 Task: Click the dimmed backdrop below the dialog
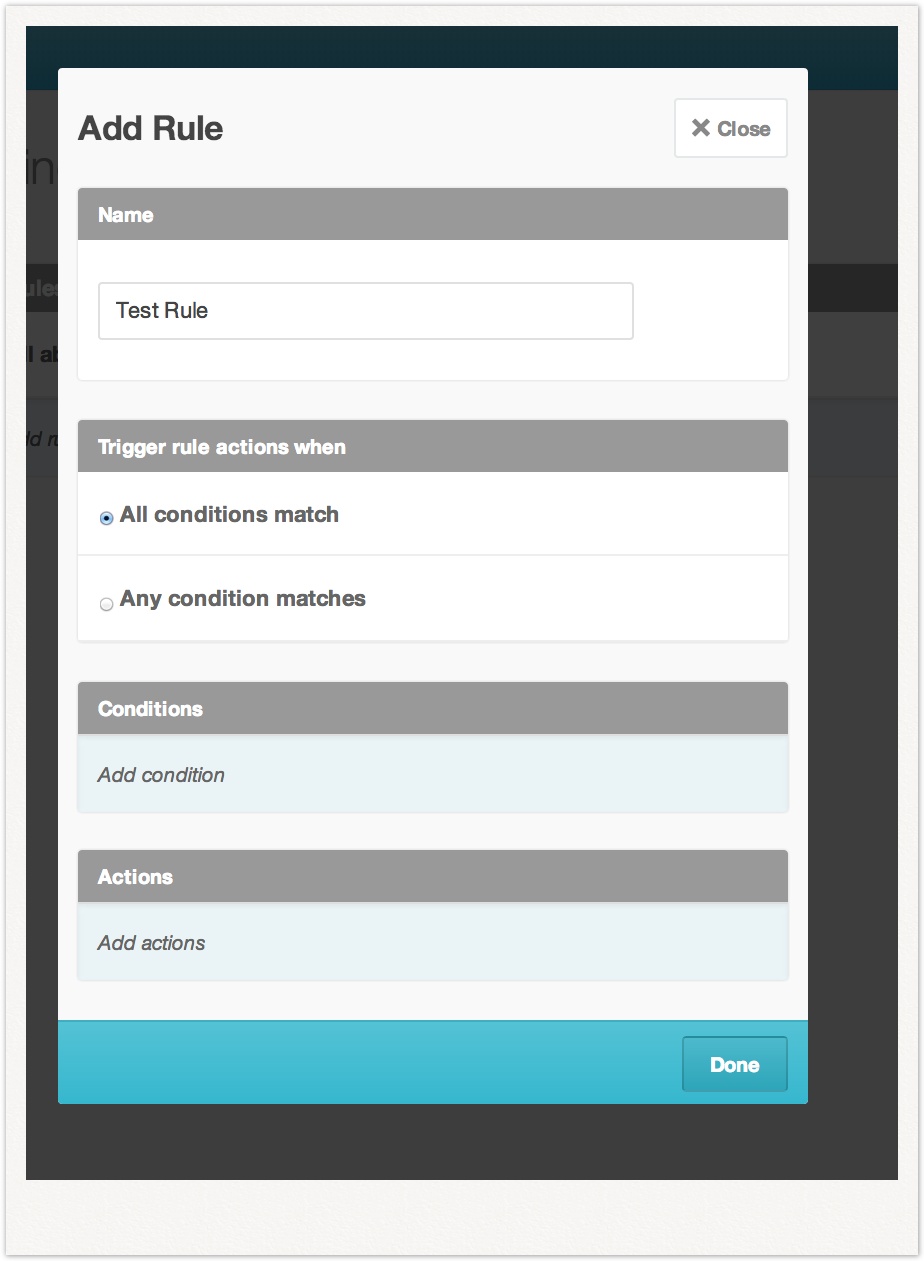[x=462, y=1142]
